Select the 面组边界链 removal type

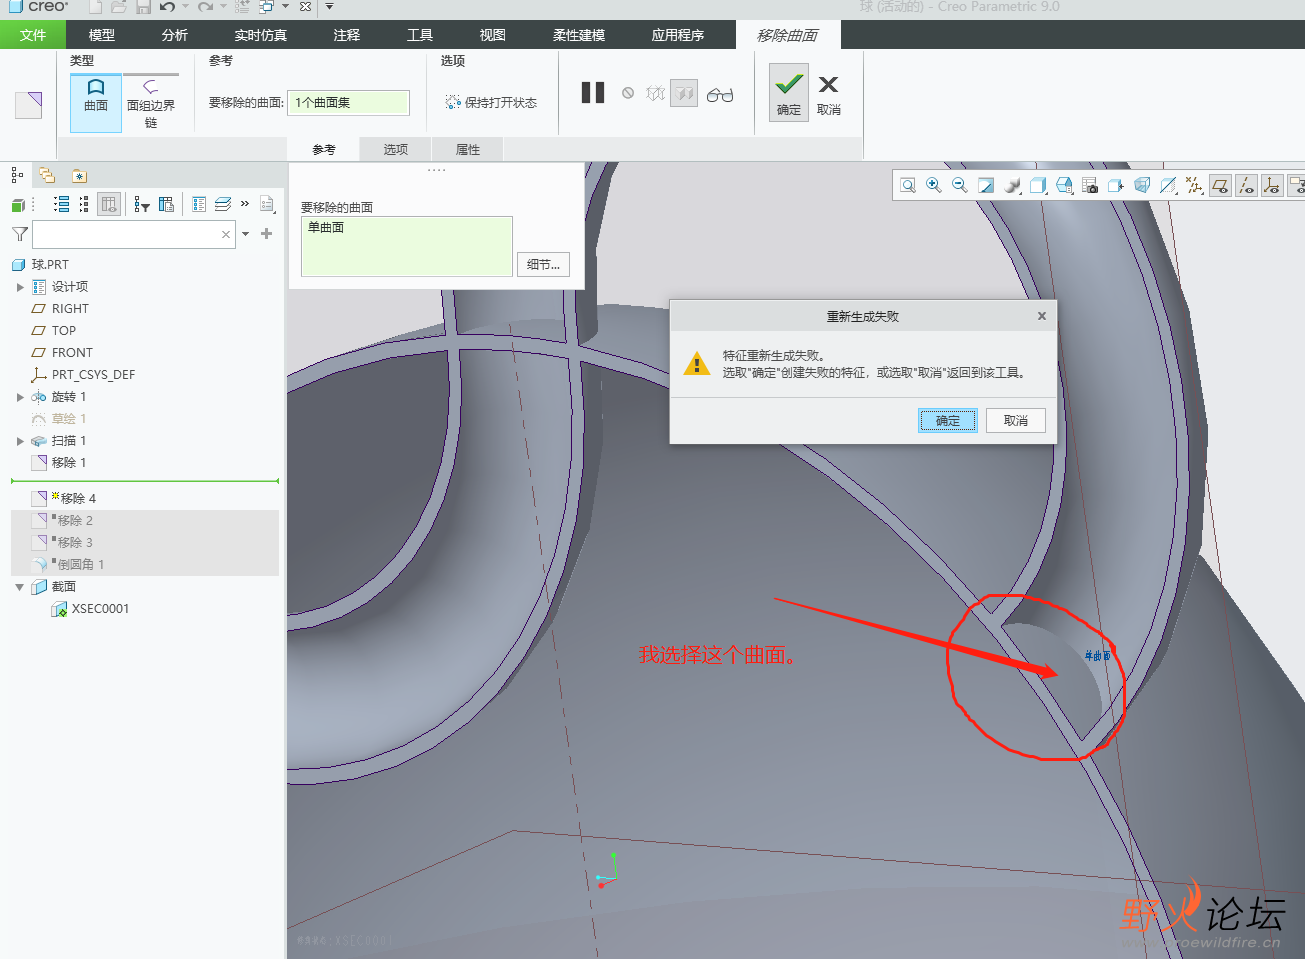(x=151, y=102)
